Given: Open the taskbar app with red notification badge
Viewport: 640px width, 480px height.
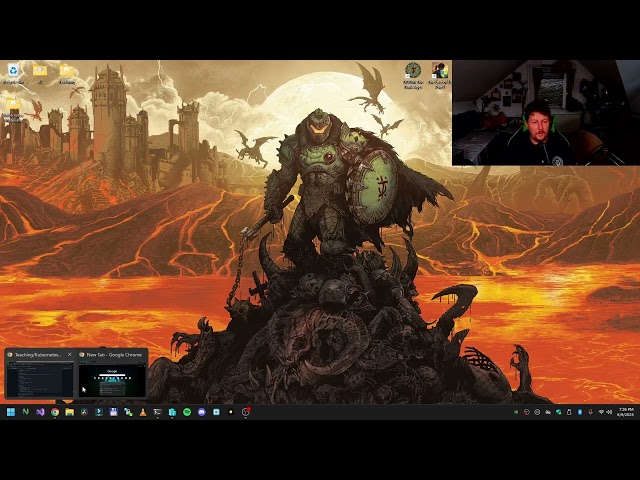Looking at the screenshot, I should [246, 412].
